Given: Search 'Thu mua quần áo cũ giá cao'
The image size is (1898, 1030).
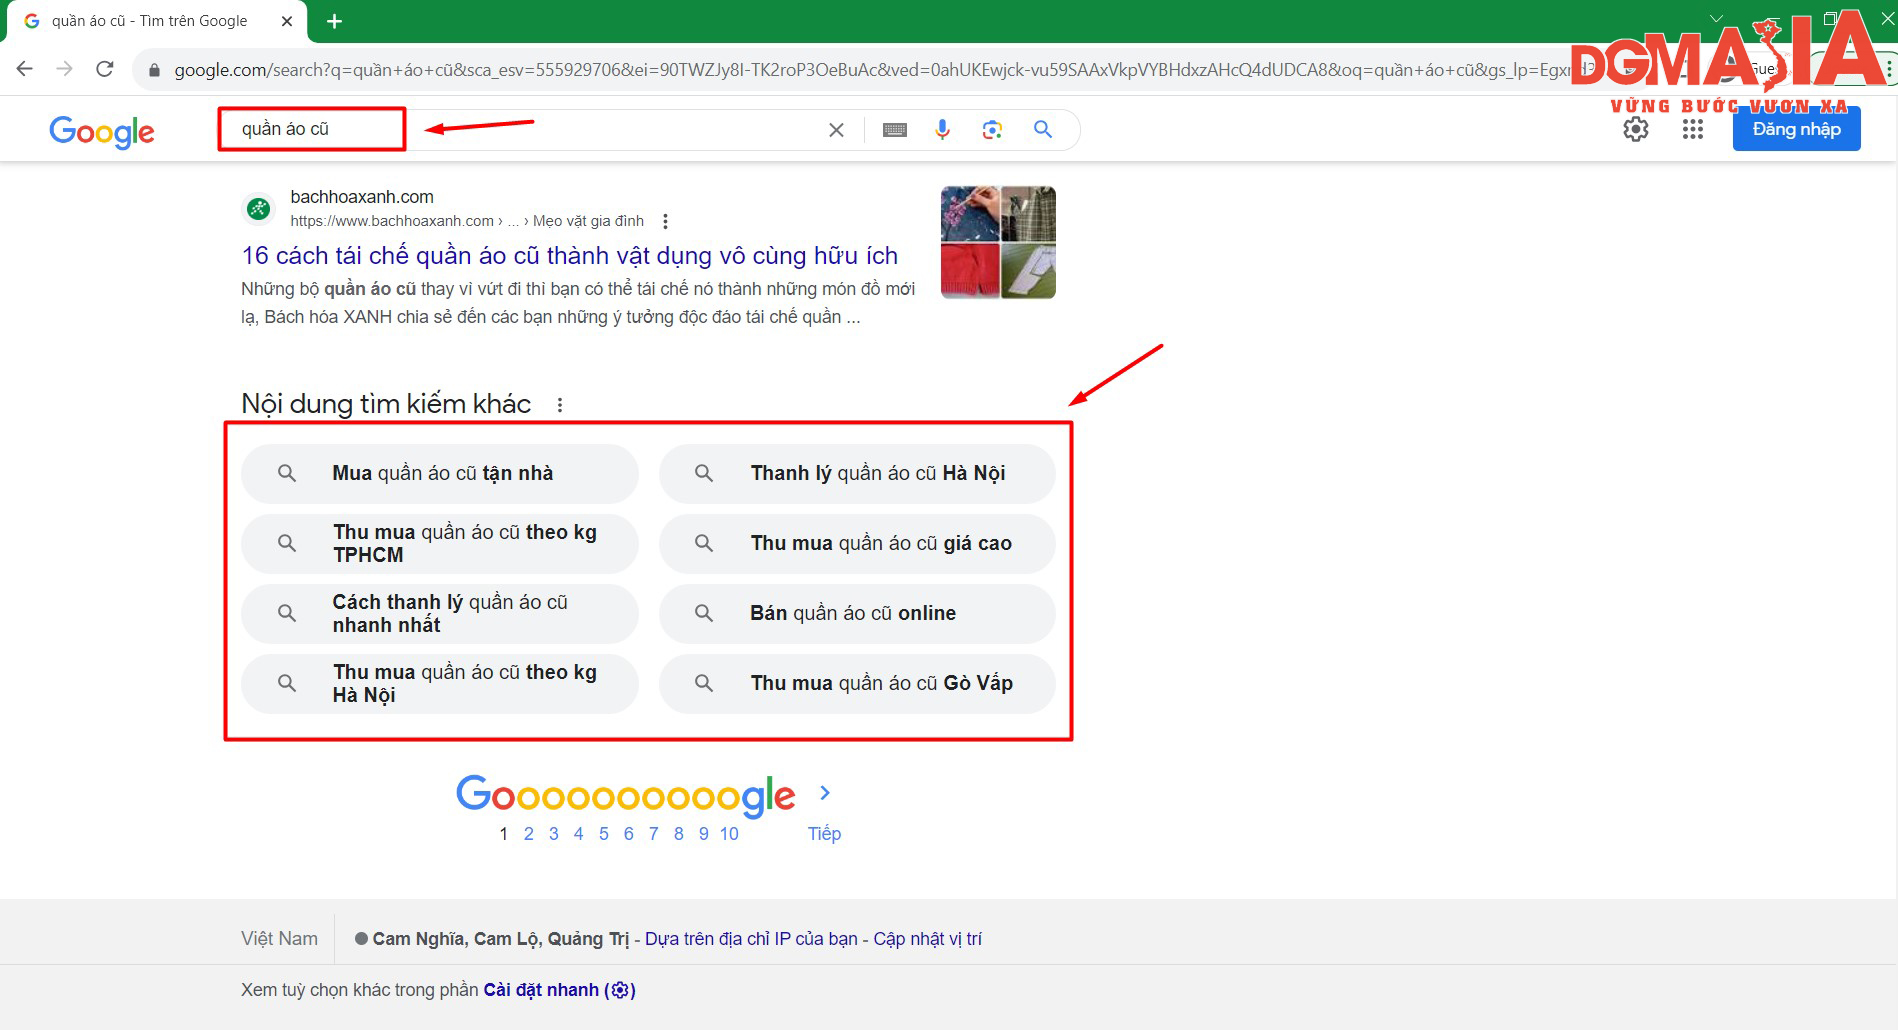Looking at the screenshot, I should pos(857,544).
